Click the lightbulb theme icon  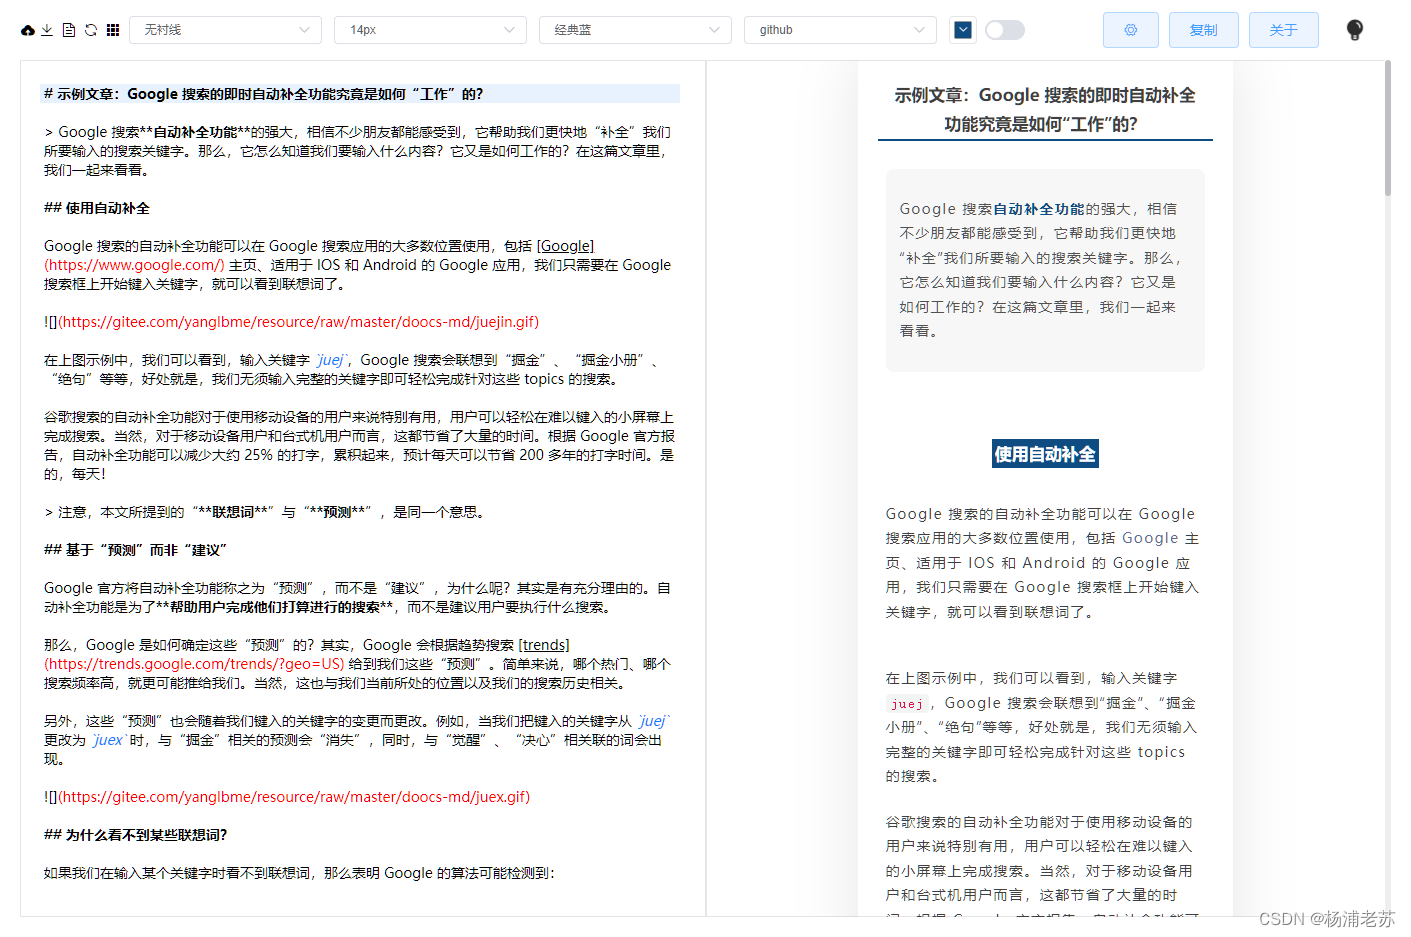[x=1354, y=30]
